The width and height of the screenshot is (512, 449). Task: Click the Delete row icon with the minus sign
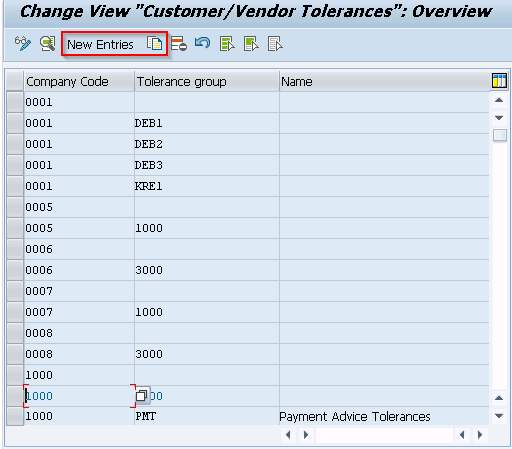[179, 44]
